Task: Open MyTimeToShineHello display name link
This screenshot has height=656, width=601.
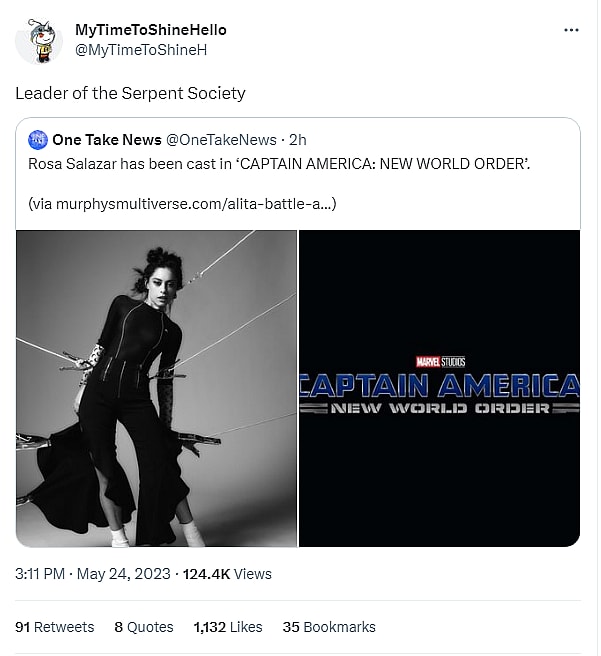Action: pos(150,30)
